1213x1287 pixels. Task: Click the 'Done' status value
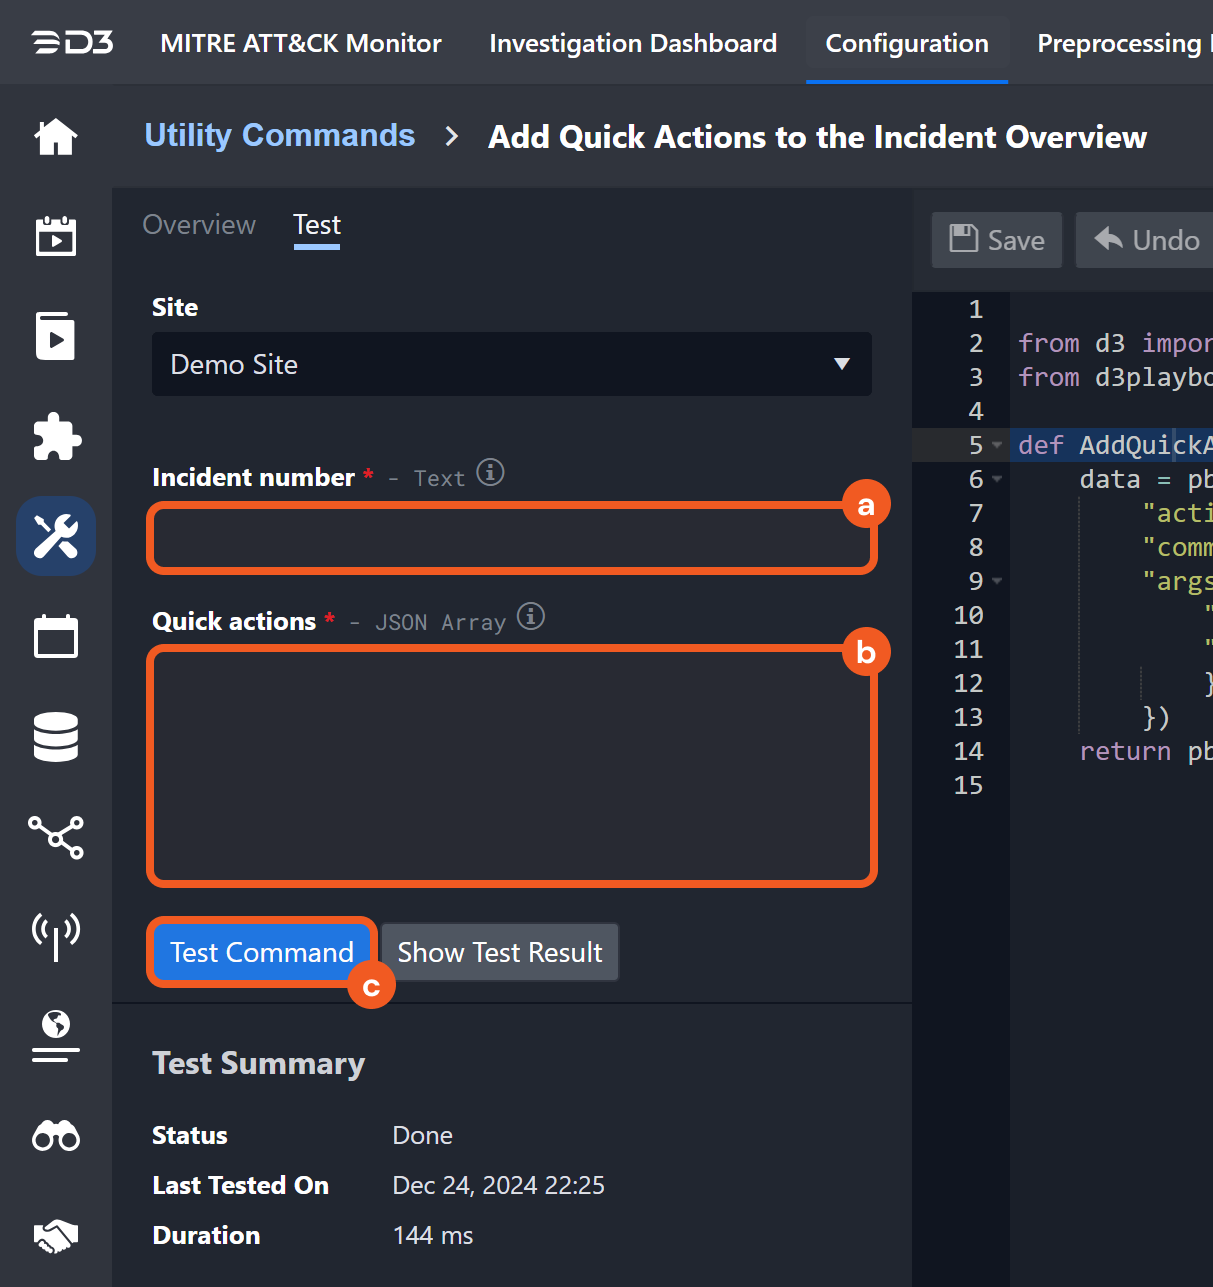pos(423,1135)
